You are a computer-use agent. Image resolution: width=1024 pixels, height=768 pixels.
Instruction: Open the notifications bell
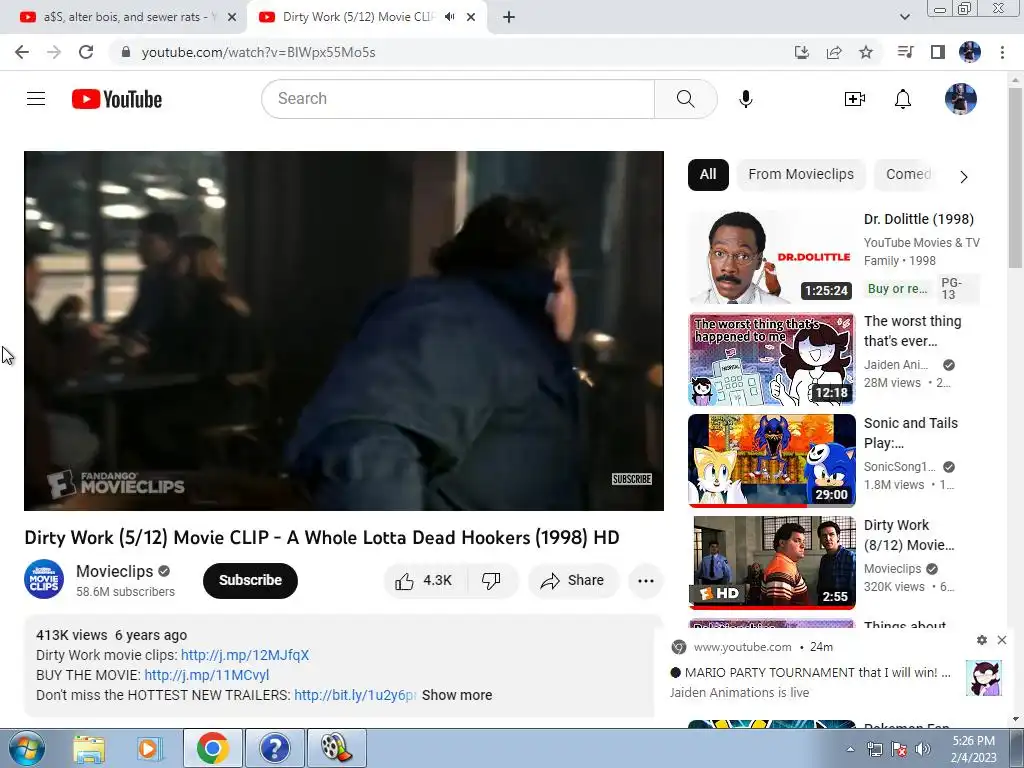[903, 99]
